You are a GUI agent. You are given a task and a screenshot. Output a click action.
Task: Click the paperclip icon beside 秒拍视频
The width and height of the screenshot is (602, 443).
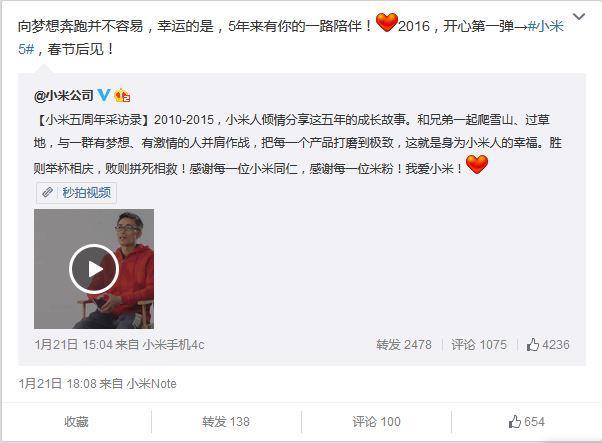(47, 192)
